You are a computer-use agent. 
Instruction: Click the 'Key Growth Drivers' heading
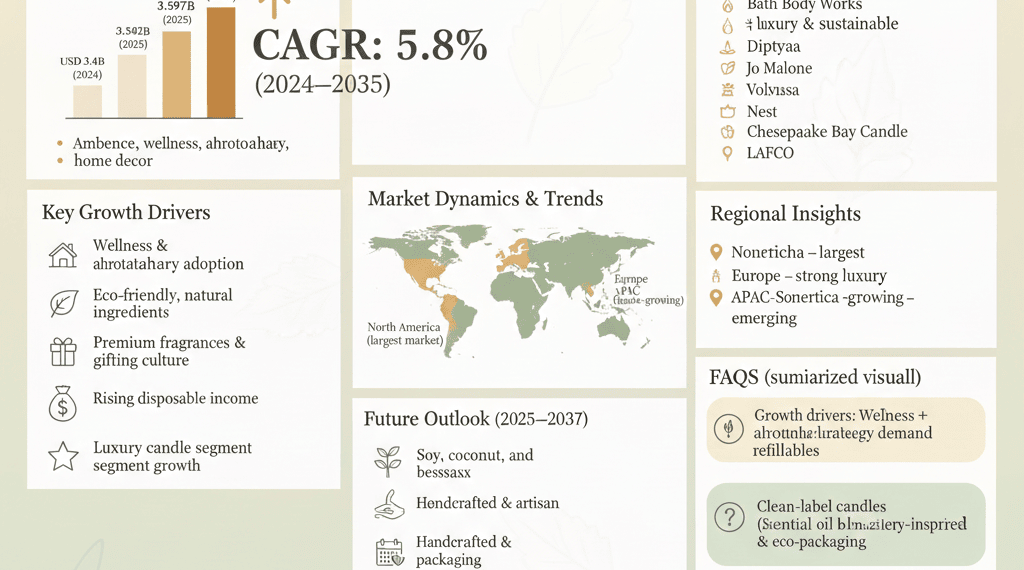click(126, 212)
